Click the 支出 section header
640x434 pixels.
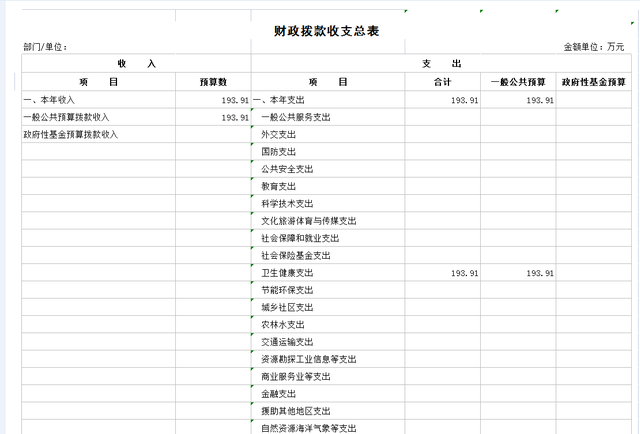tap(443, 64)
